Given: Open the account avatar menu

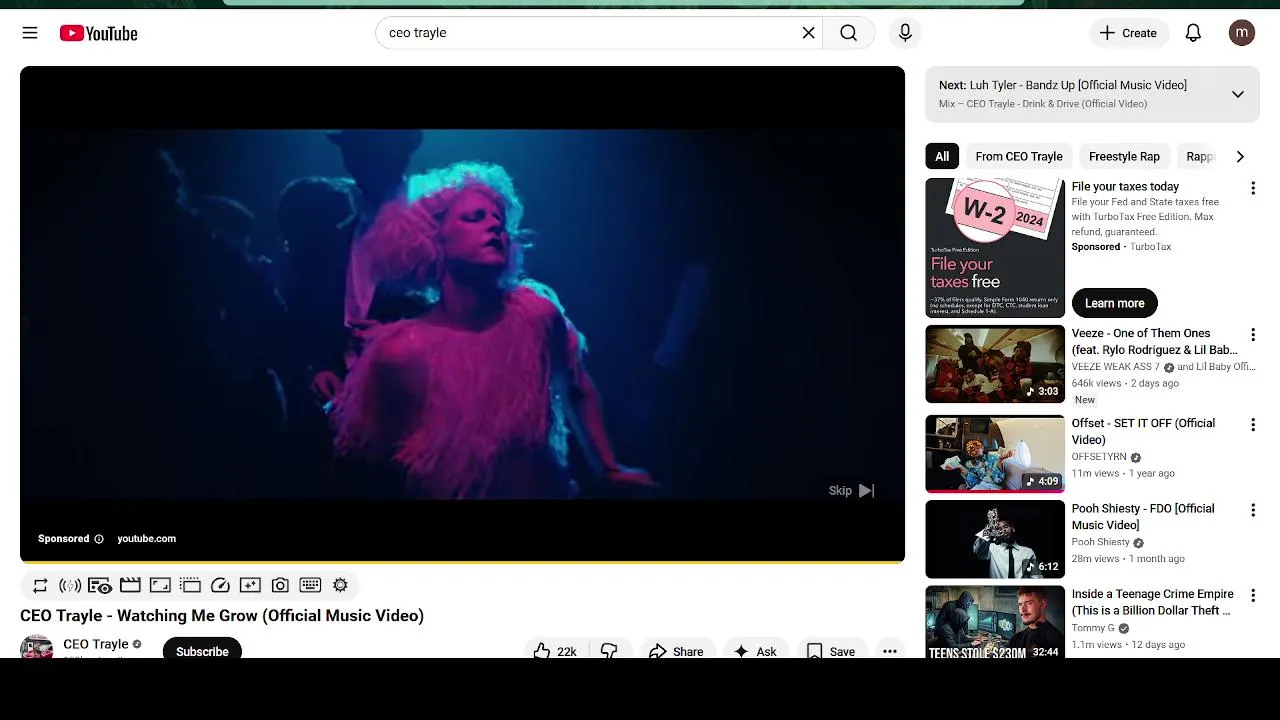Looking at the screenshot, I should (1242, 33).
